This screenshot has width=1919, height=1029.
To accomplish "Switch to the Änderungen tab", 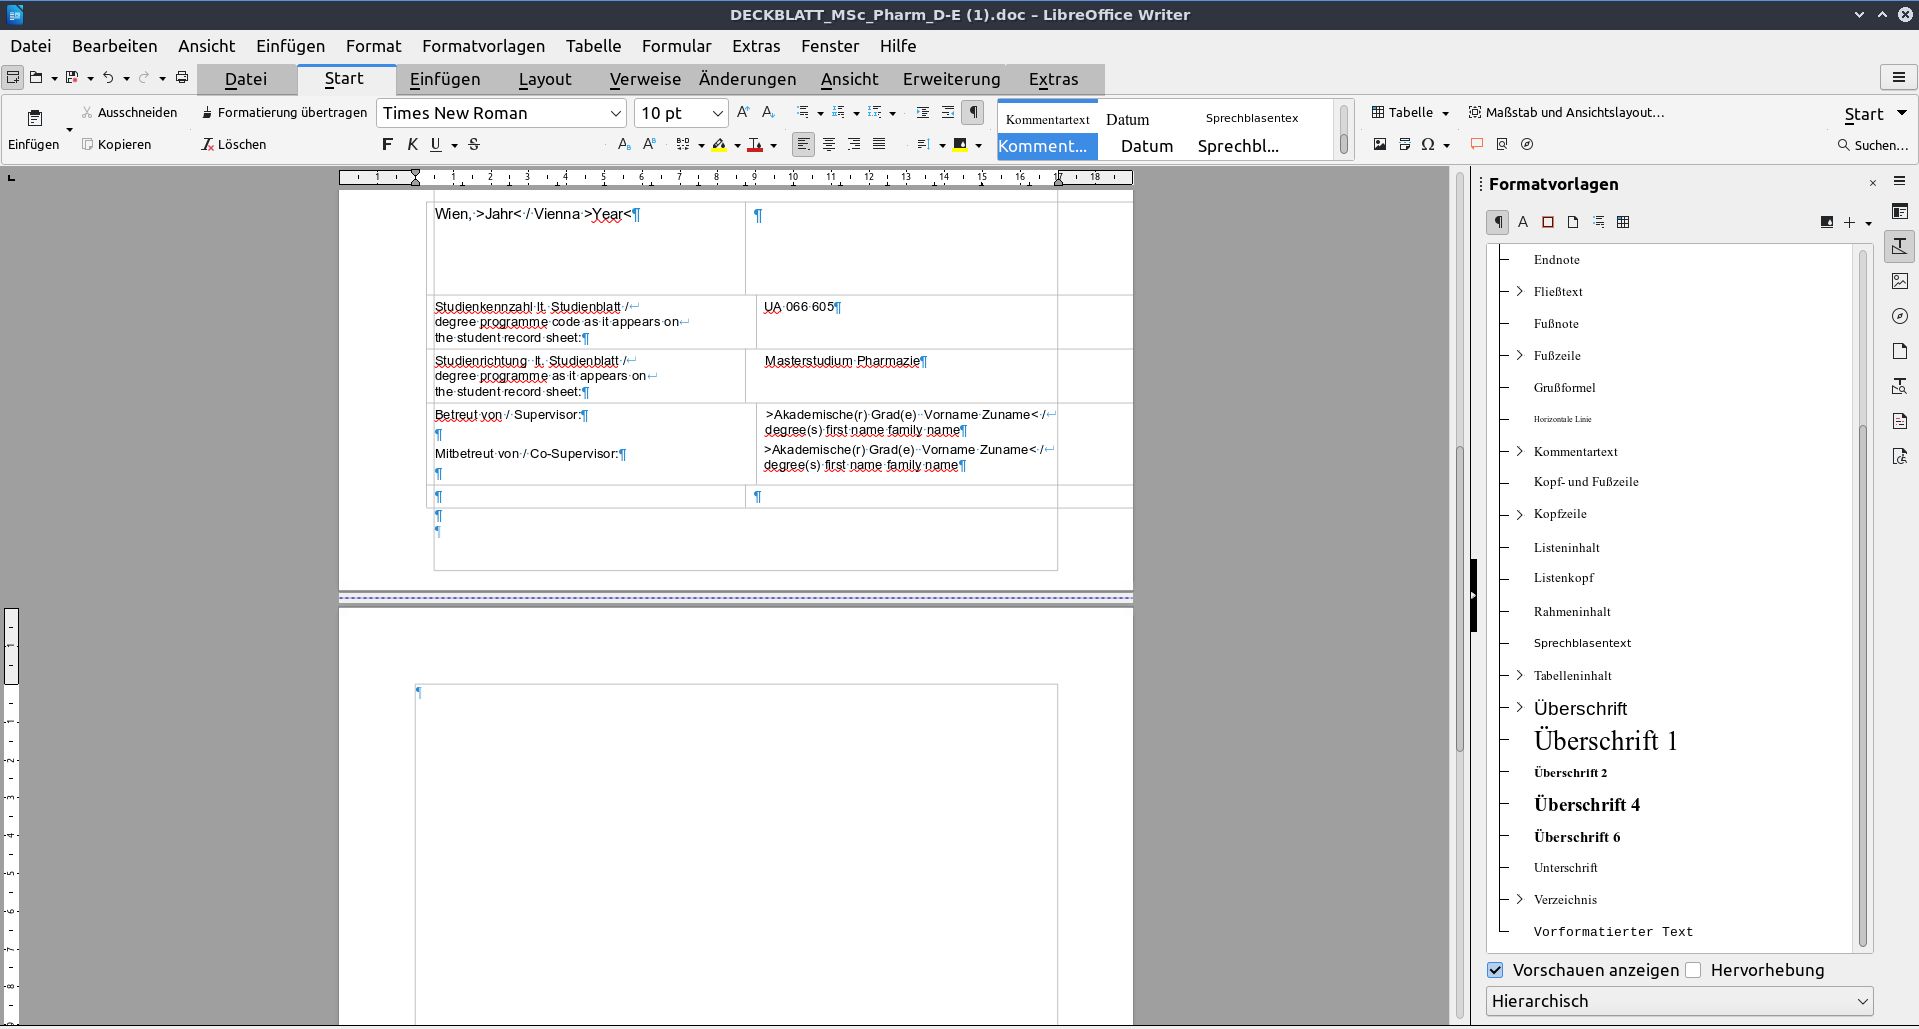I will [x=747, y=79].
